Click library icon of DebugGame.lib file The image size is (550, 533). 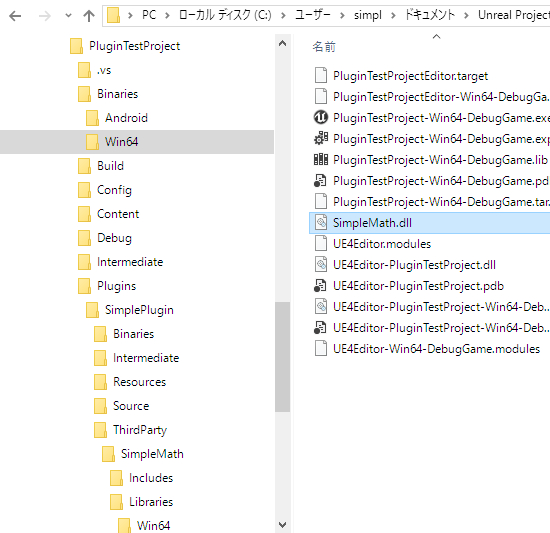coord(321,160)
